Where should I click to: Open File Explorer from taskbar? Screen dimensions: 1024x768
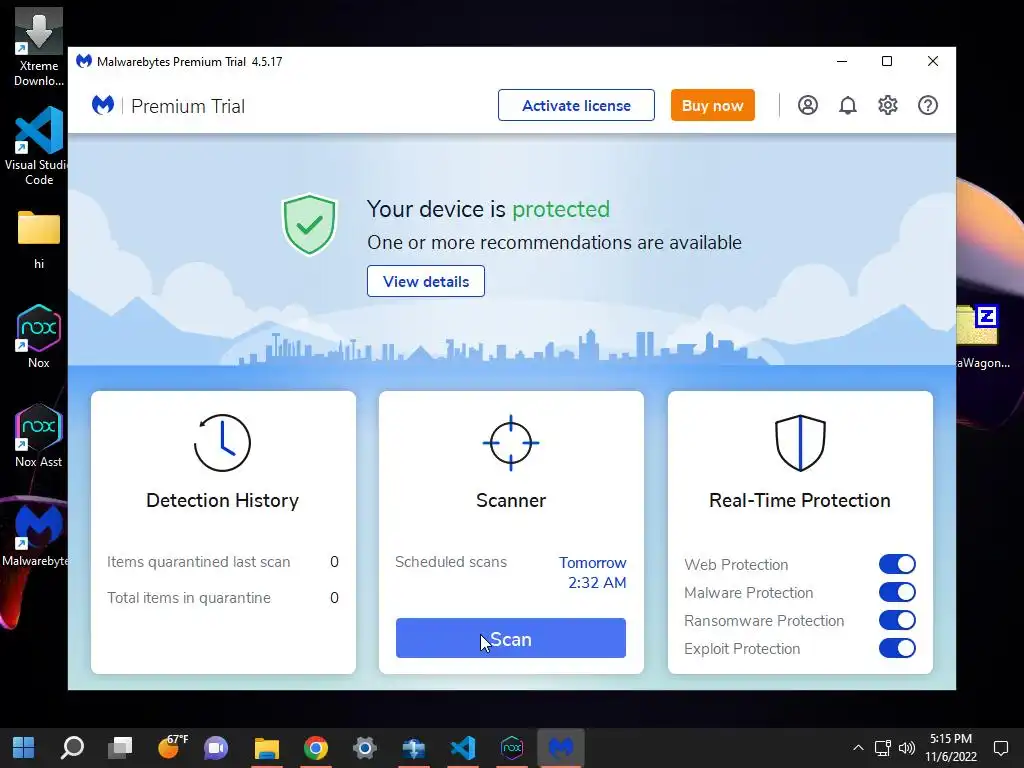(x=266, y=748)
